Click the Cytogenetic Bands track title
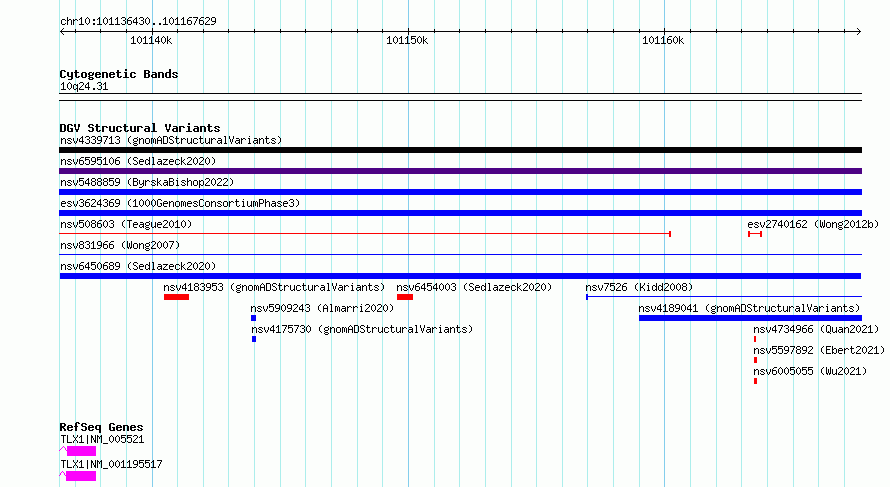This screenshot has width=890, height=487. (119, 74)
